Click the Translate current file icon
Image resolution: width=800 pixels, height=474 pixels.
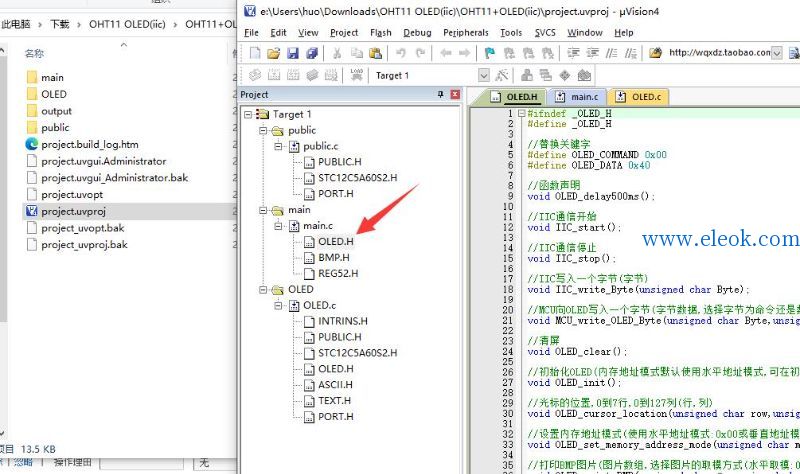pos(255,76)
